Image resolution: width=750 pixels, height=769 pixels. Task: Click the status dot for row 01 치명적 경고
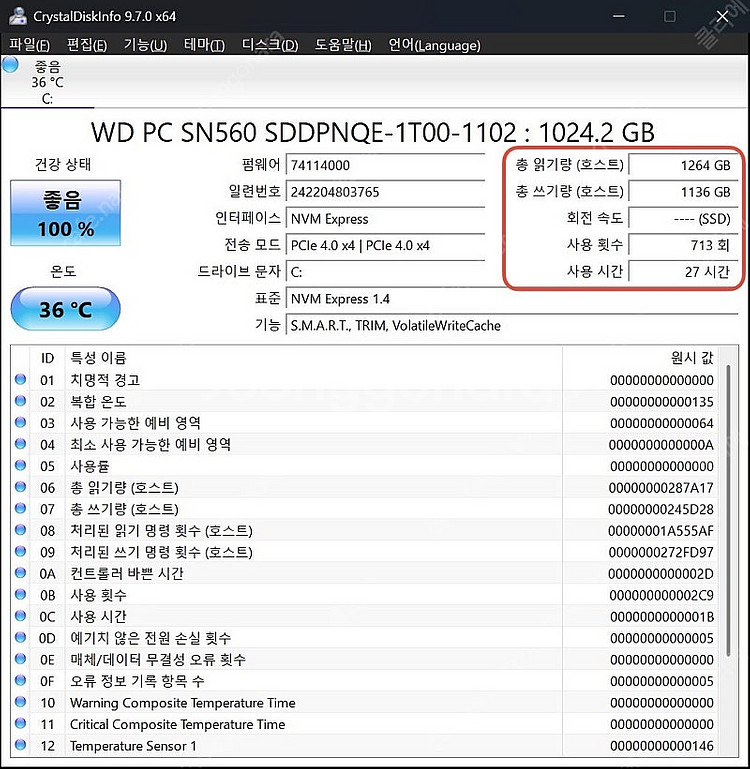[21, 379]
